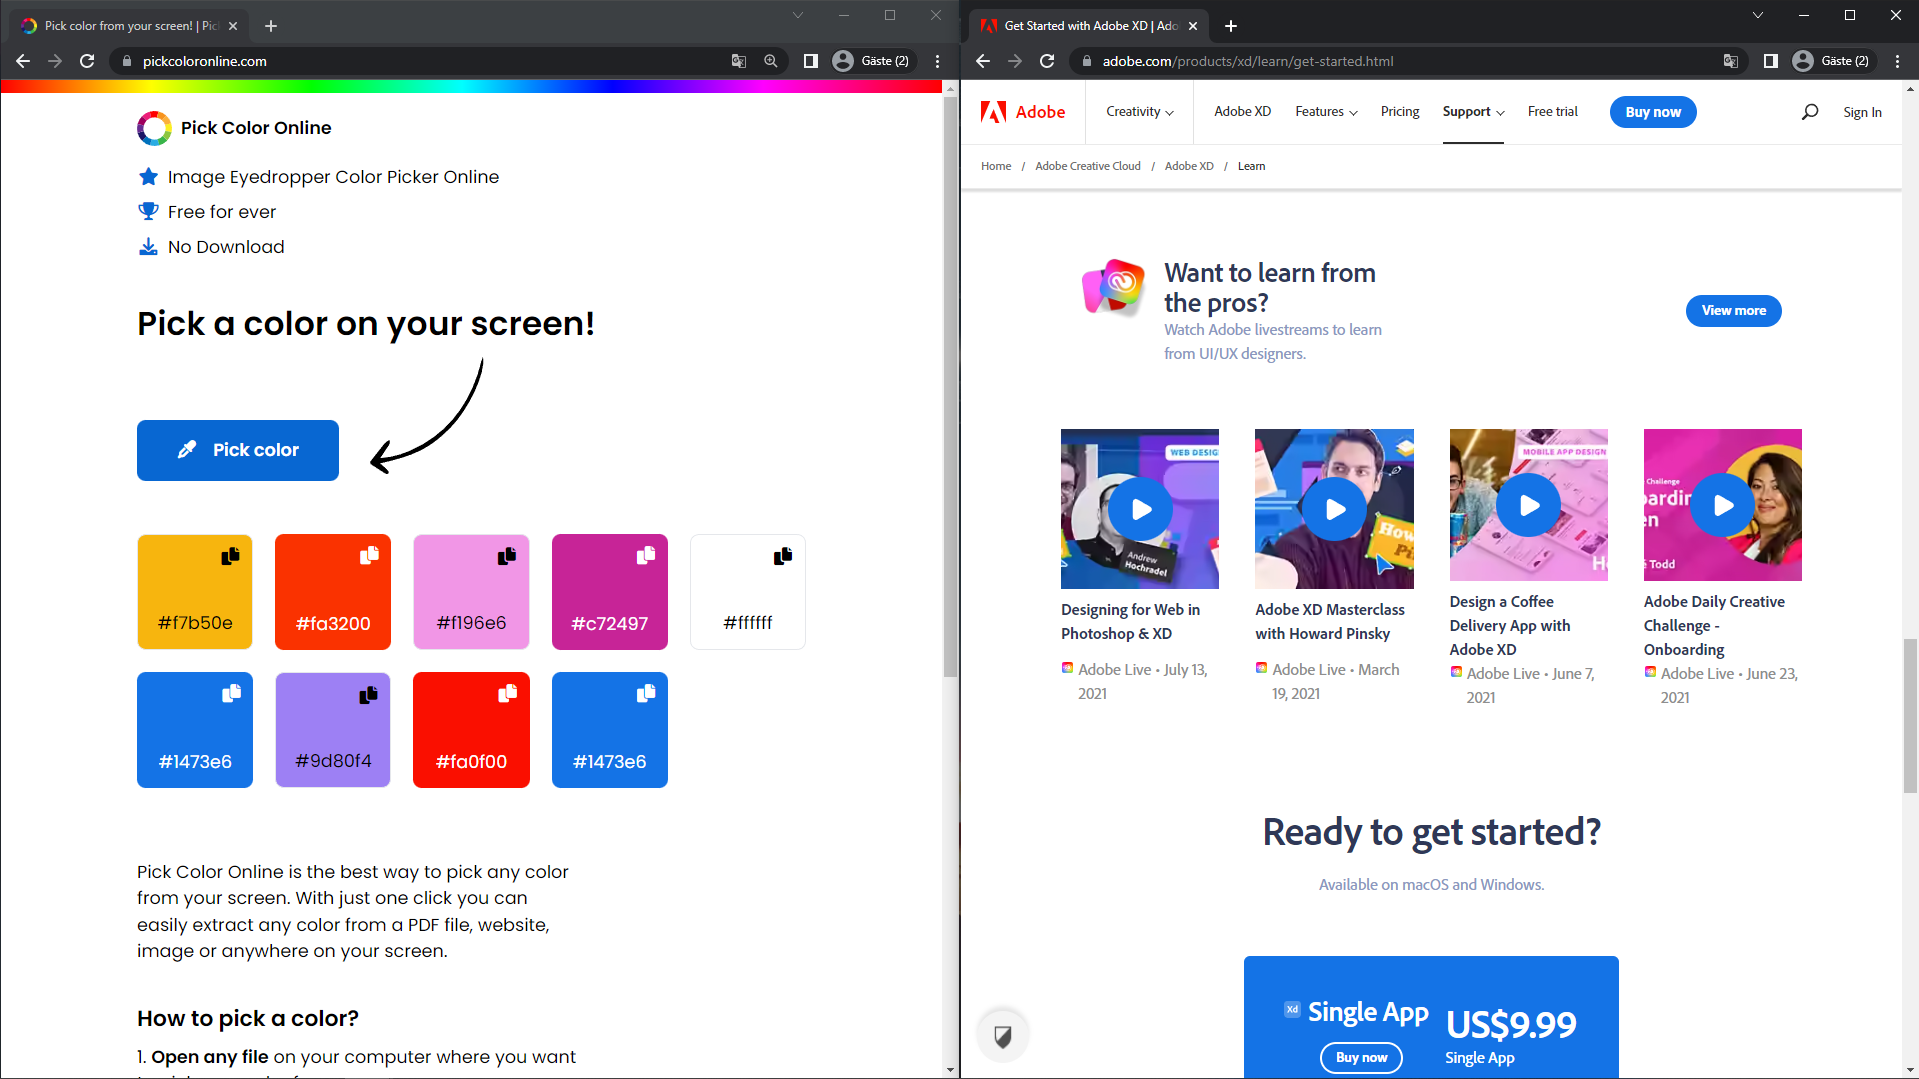Reload the pickcoloronline page
The width and height of the screenshot is (1919, 1079).
87,61
